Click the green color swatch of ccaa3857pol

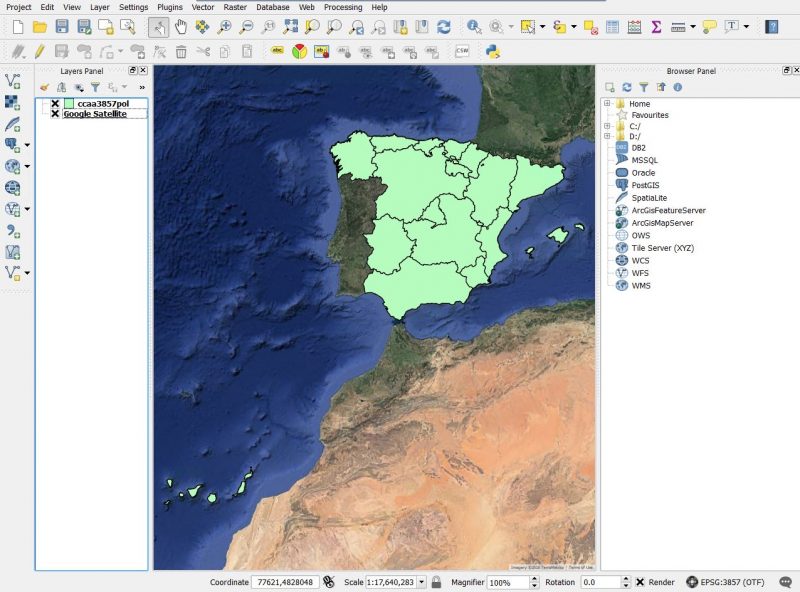pyautogui.click(x=69, y=103)
